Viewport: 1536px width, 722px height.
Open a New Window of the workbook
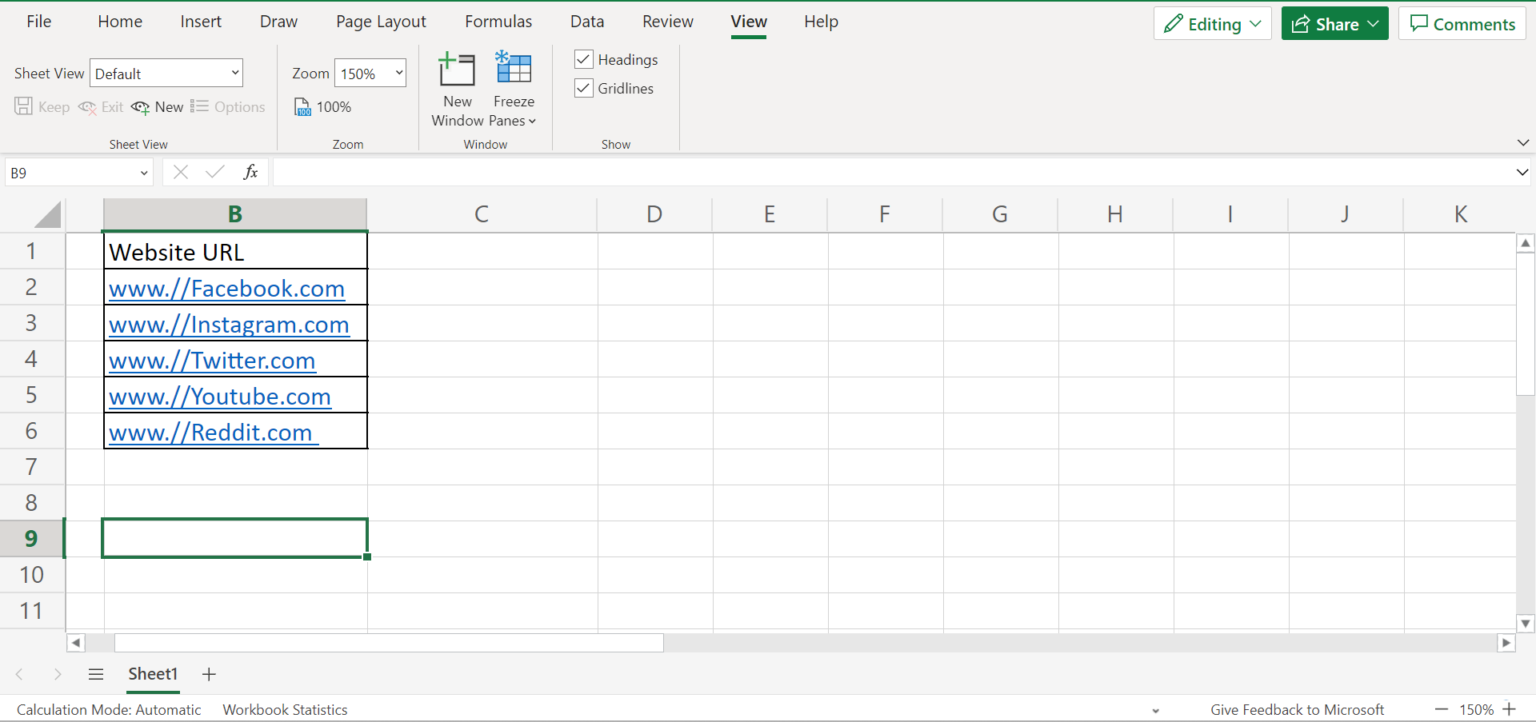pos(457,88)
